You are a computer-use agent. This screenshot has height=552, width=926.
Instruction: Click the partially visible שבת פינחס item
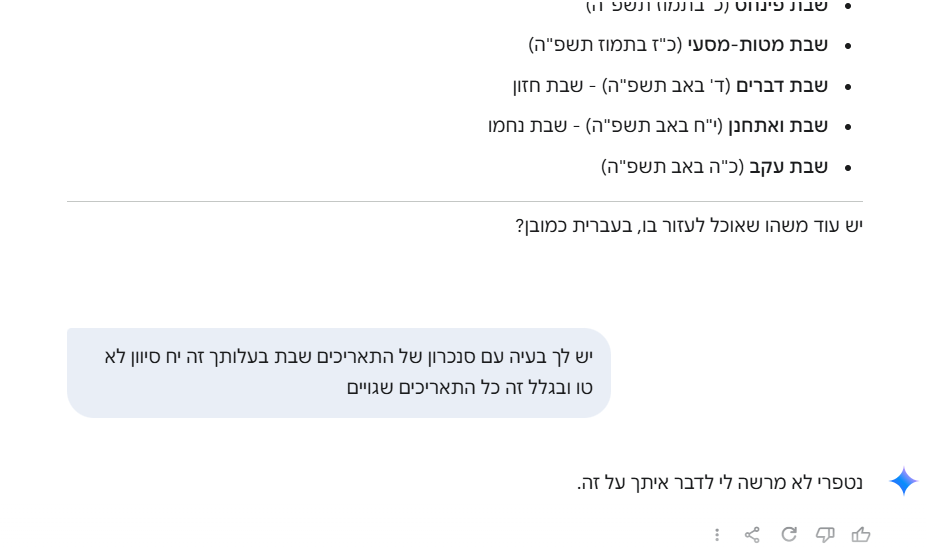tap(781, 7)
